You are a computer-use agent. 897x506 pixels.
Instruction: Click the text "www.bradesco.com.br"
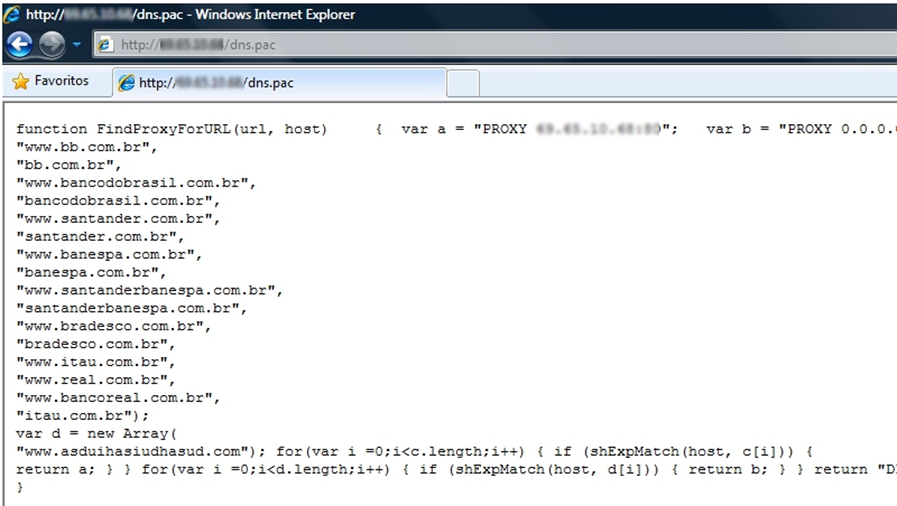click(114, 326)
